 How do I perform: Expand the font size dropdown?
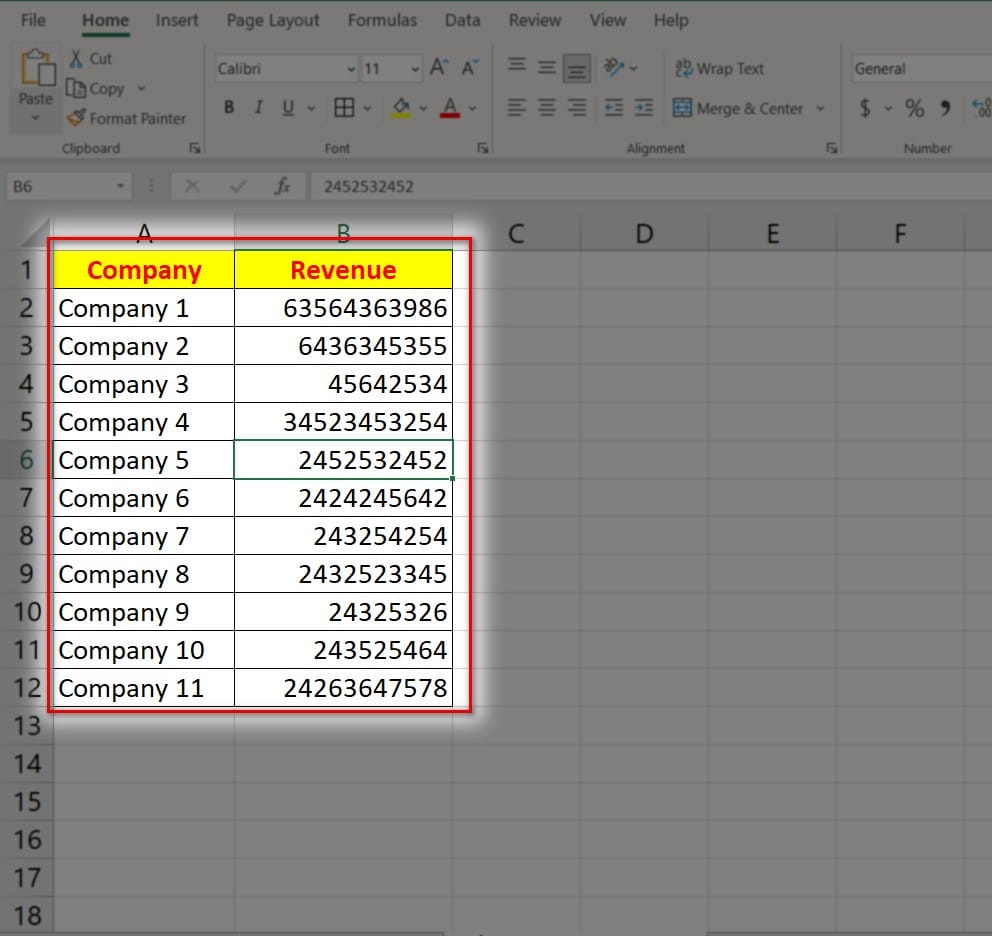click(415, 69)
